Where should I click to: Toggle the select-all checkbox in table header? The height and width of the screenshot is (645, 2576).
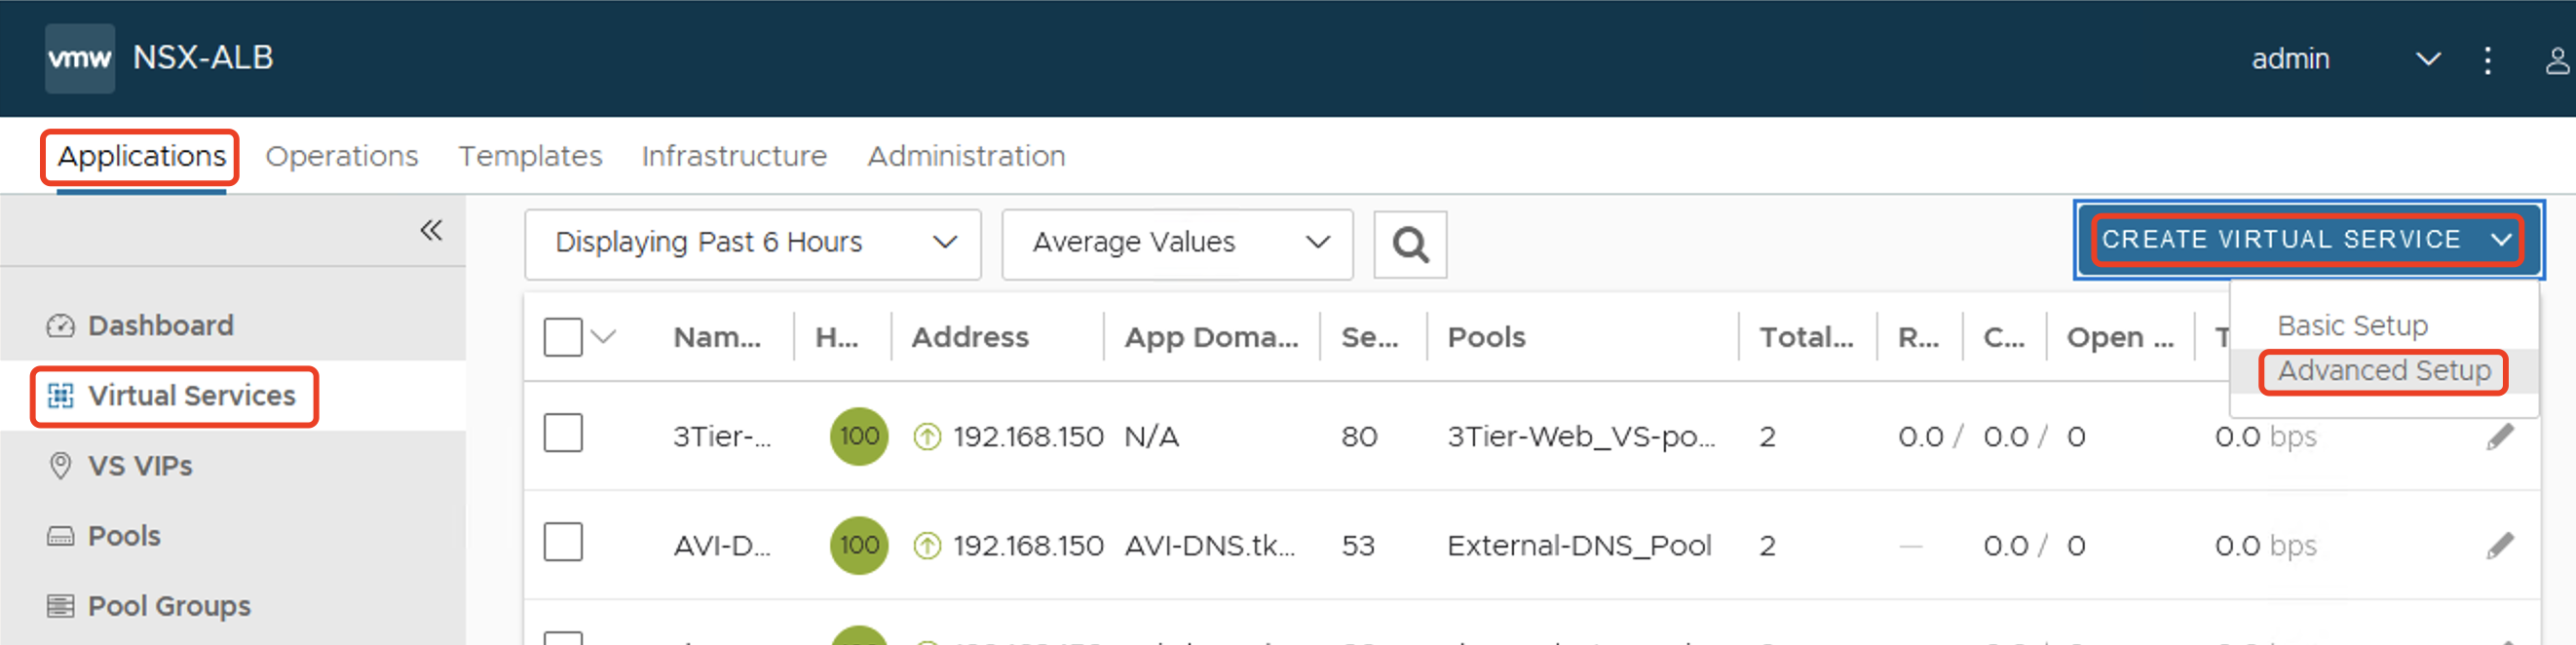tap(563, 337)
